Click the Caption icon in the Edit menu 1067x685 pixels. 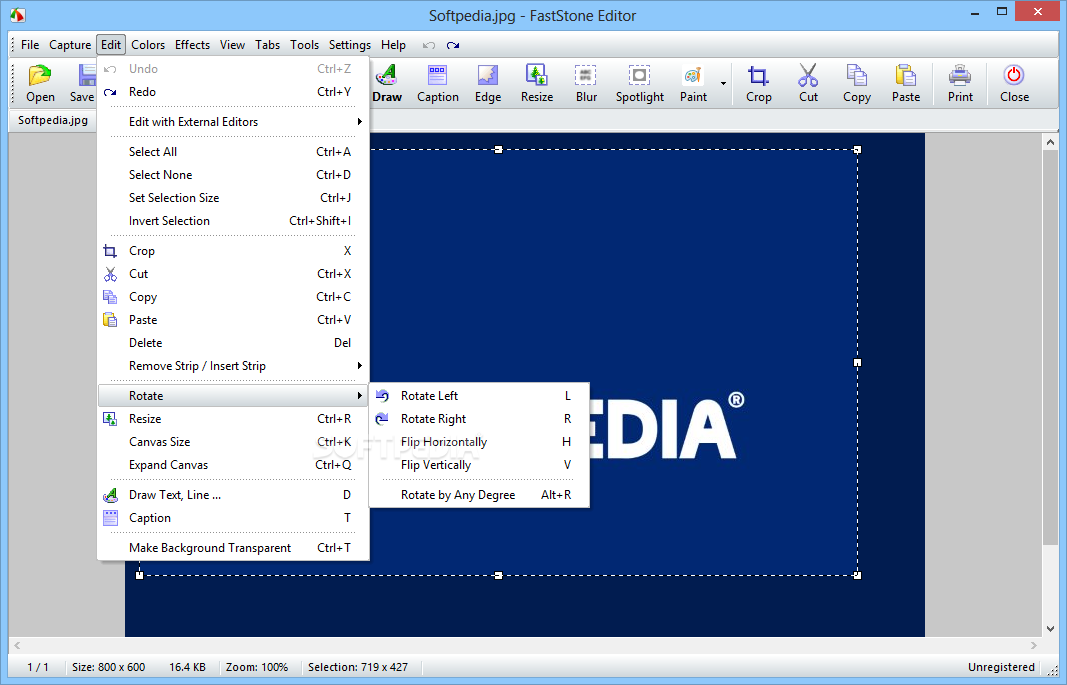pos(110,518)
